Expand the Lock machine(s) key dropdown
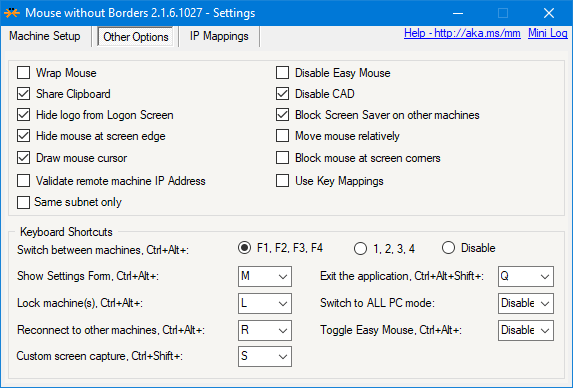 pos(265,303)
